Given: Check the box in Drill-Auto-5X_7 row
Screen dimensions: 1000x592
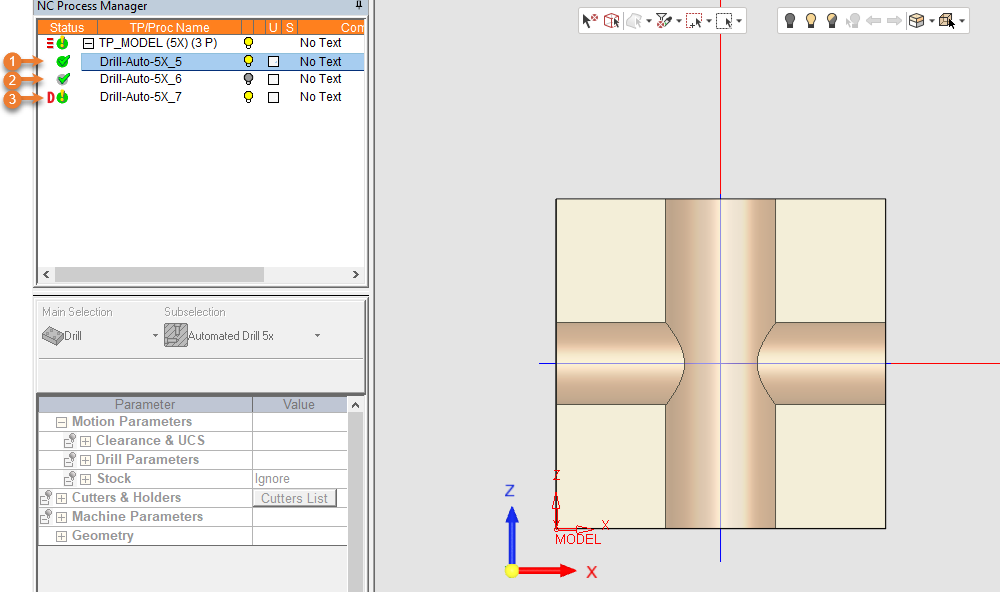Looking at the screenshot, I should point(273,98).
